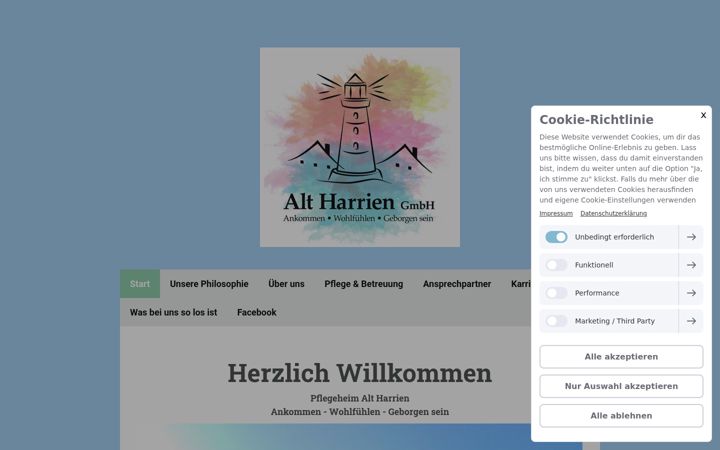
Task: Open the Über uns menu item
Action: (x=286, y=284)
